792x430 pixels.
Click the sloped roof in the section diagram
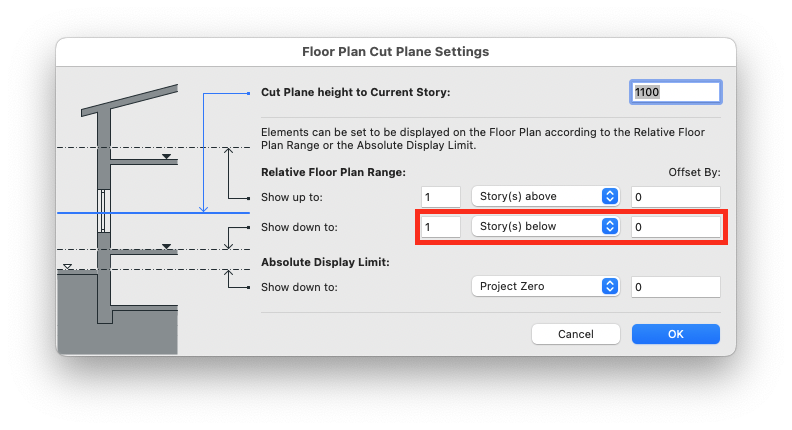click(x=130, y=100)
